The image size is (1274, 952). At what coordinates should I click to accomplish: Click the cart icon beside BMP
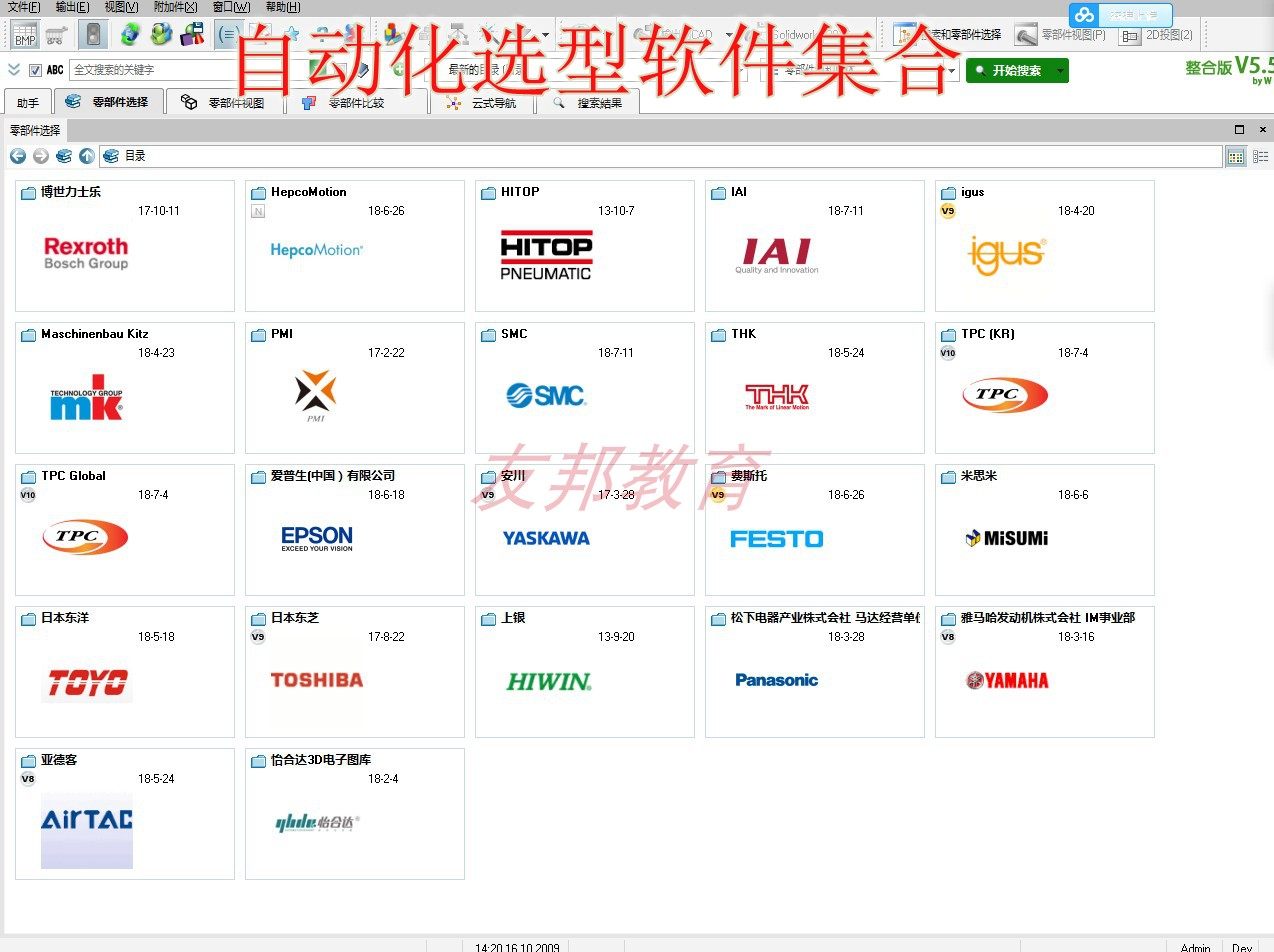coord(57,35)
